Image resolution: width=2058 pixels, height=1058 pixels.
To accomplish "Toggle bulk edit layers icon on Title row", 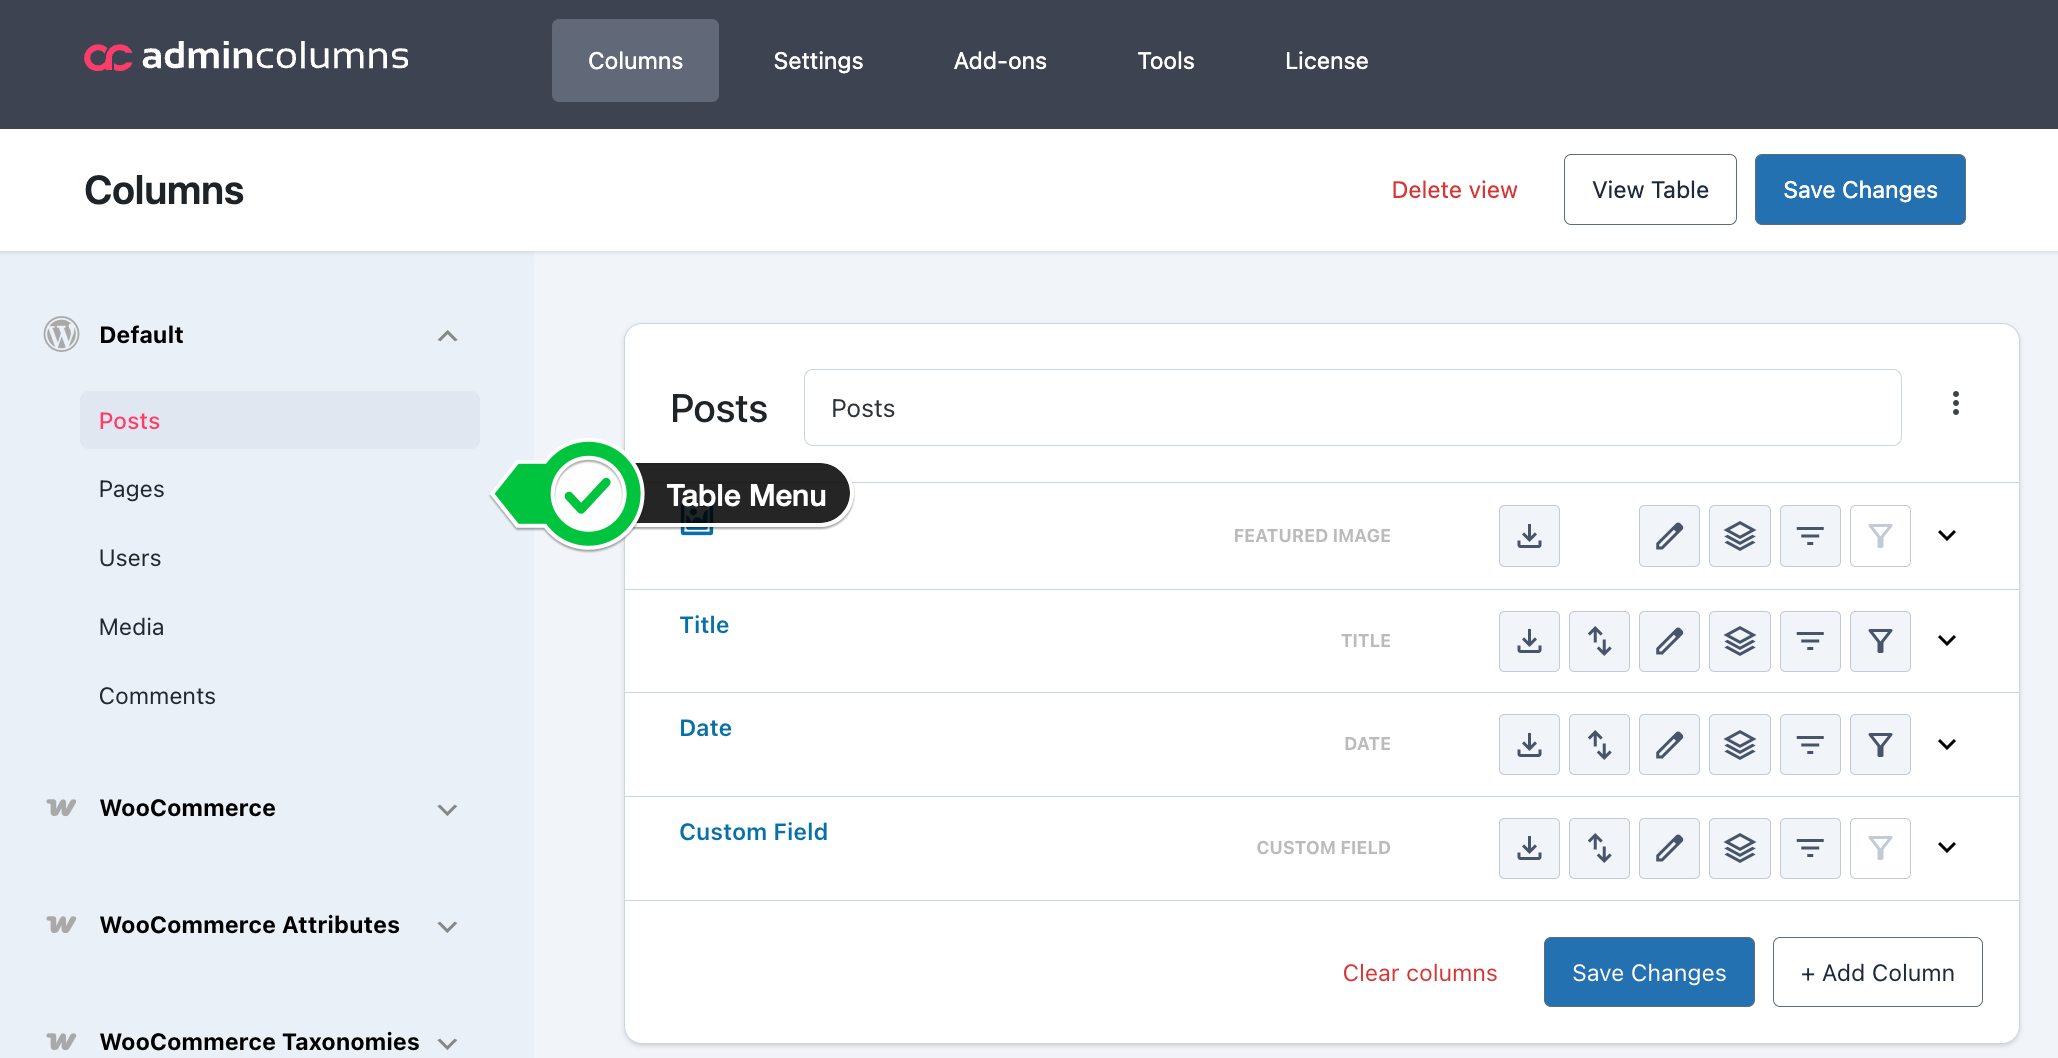I will click(1740, 641).
